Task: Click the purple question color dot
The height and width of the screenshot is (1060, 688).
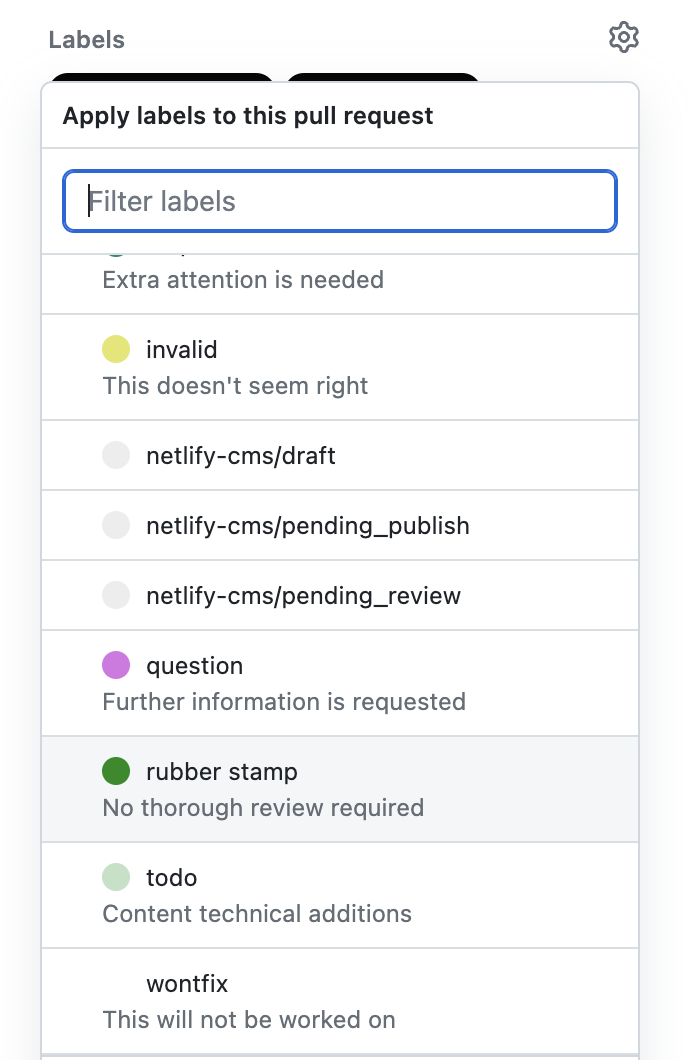Action: [x=116, y=666]
